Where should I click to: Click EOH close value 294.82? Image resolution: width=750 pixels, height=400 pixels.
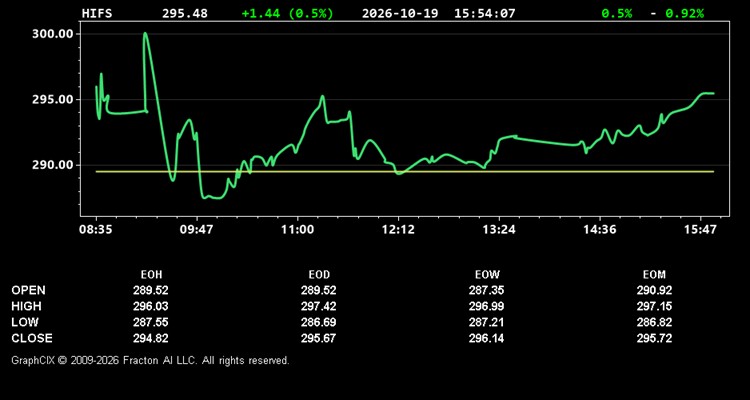(x=151, y=338)
